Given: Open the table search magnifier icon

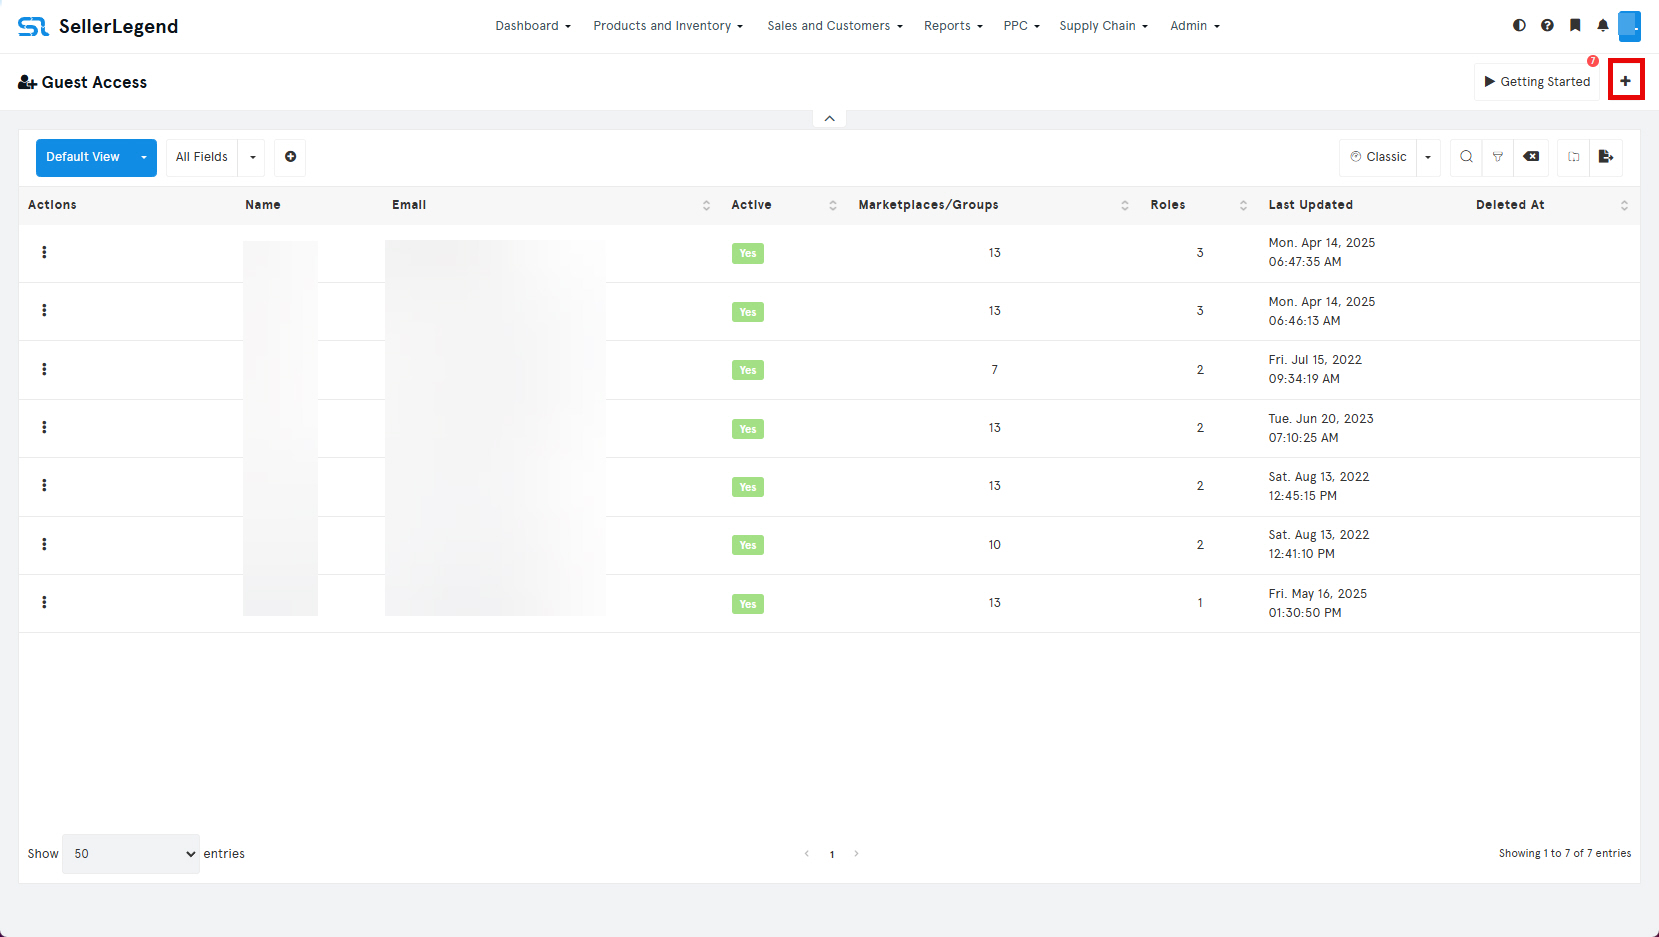Looking at the screenshot, I should [x=1466, y=157].
